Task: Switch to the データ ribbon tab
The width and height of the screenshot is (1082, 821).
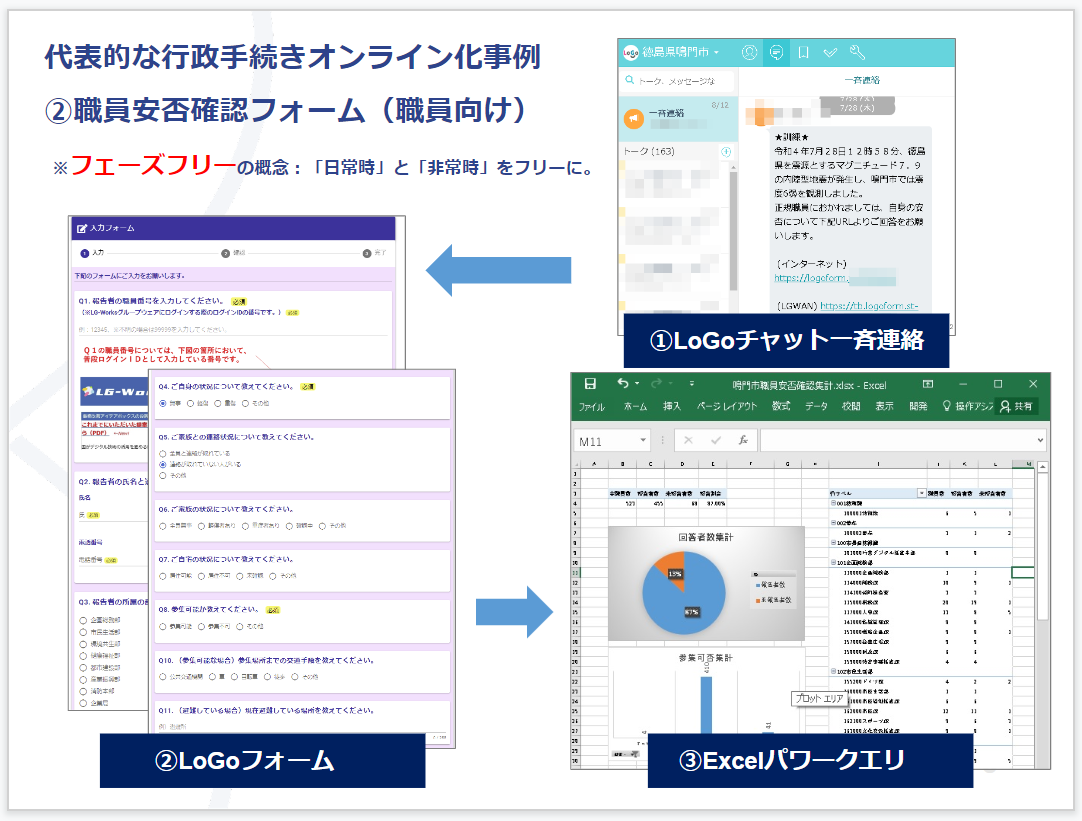Action: pyautogui.click(x=816, y=406)
